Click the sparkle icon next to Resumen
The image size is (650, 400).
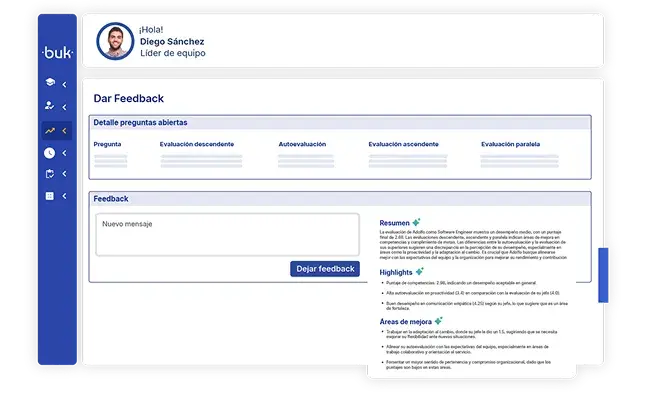click(x=416, y=222)
